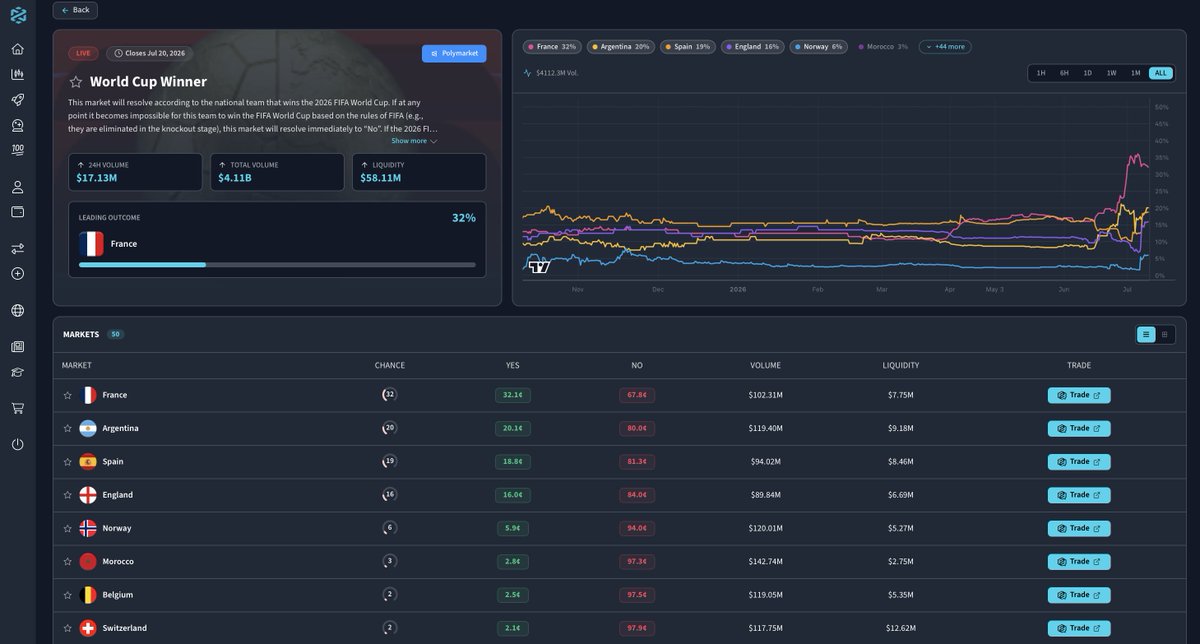Select the 1H chart timeframe

point(1041,73)
